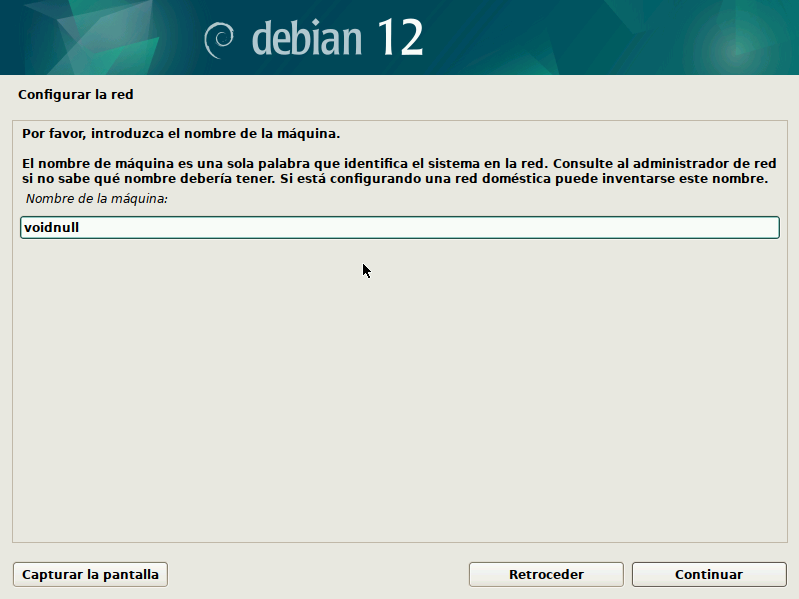799x599 pixels.
Task: Focus the Nombre de la máquina text field
Action: pos(400,228)
